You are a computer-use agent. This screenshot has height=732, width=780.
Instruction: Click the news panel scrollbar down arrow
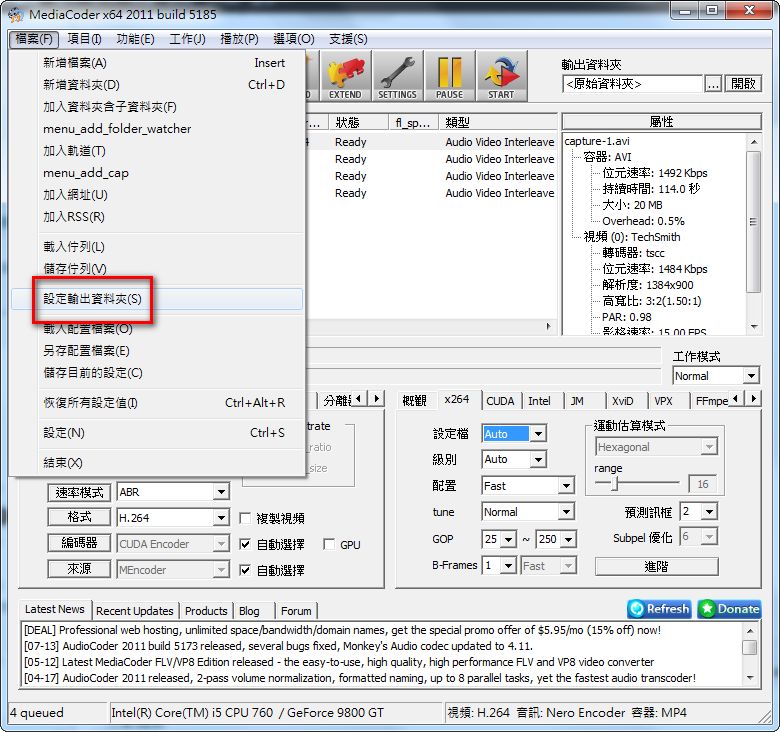click(x=750, y=678)
